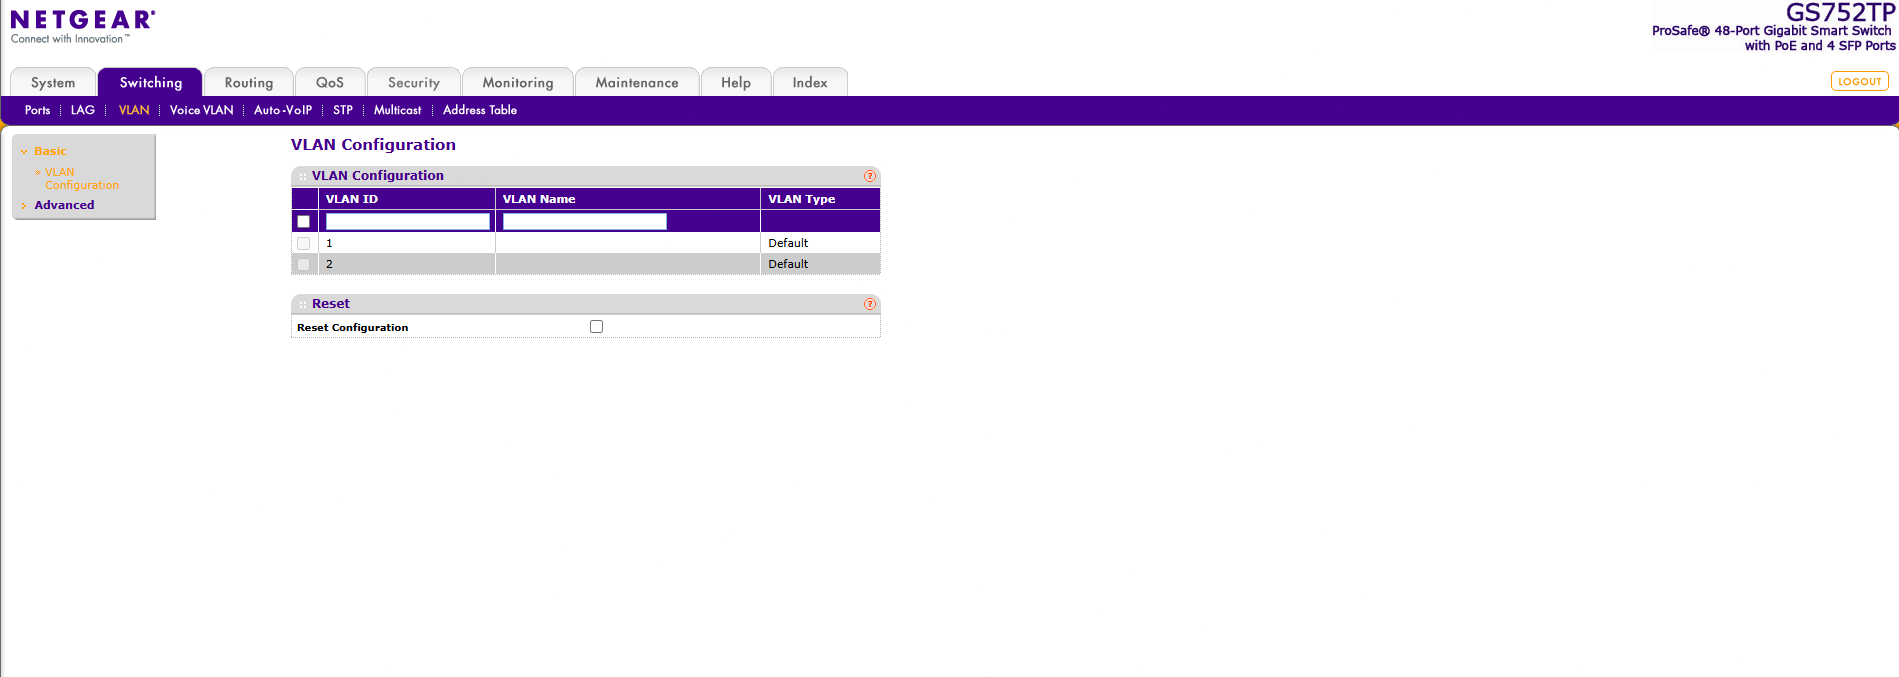Open VLAN Configuration sidebar link
The image size is (1899, 677).
[81, 179]
